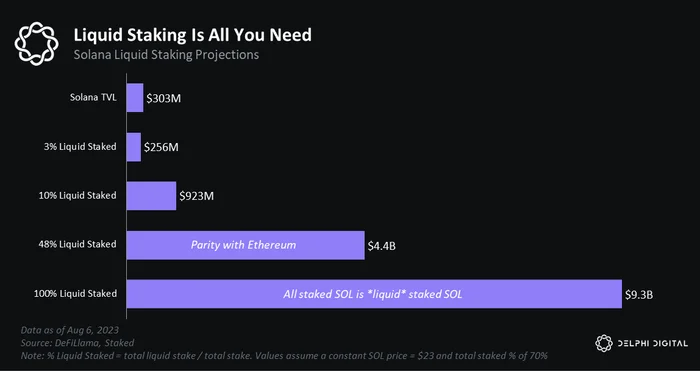
Task: Click the DELPHI DIGITAL wordmark text
Action: 653,343
